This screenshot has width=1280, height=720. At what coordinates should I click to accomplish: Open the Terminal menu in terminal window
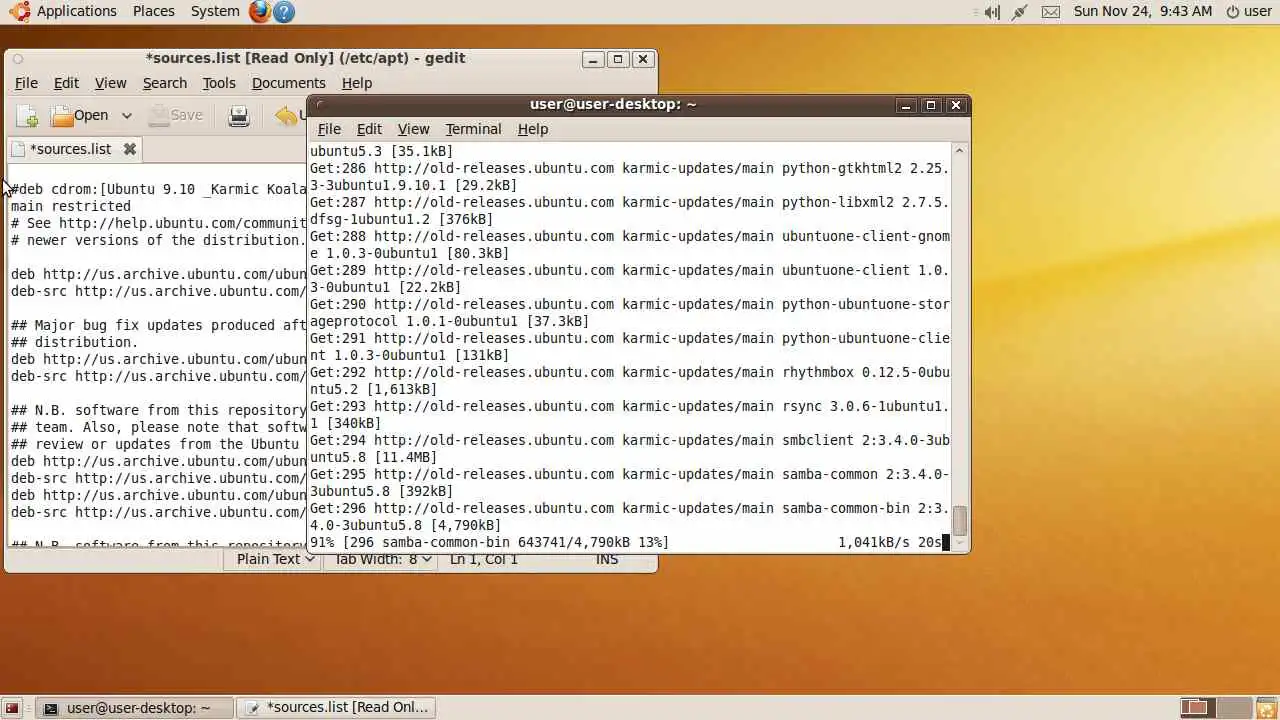click(473, 129)
